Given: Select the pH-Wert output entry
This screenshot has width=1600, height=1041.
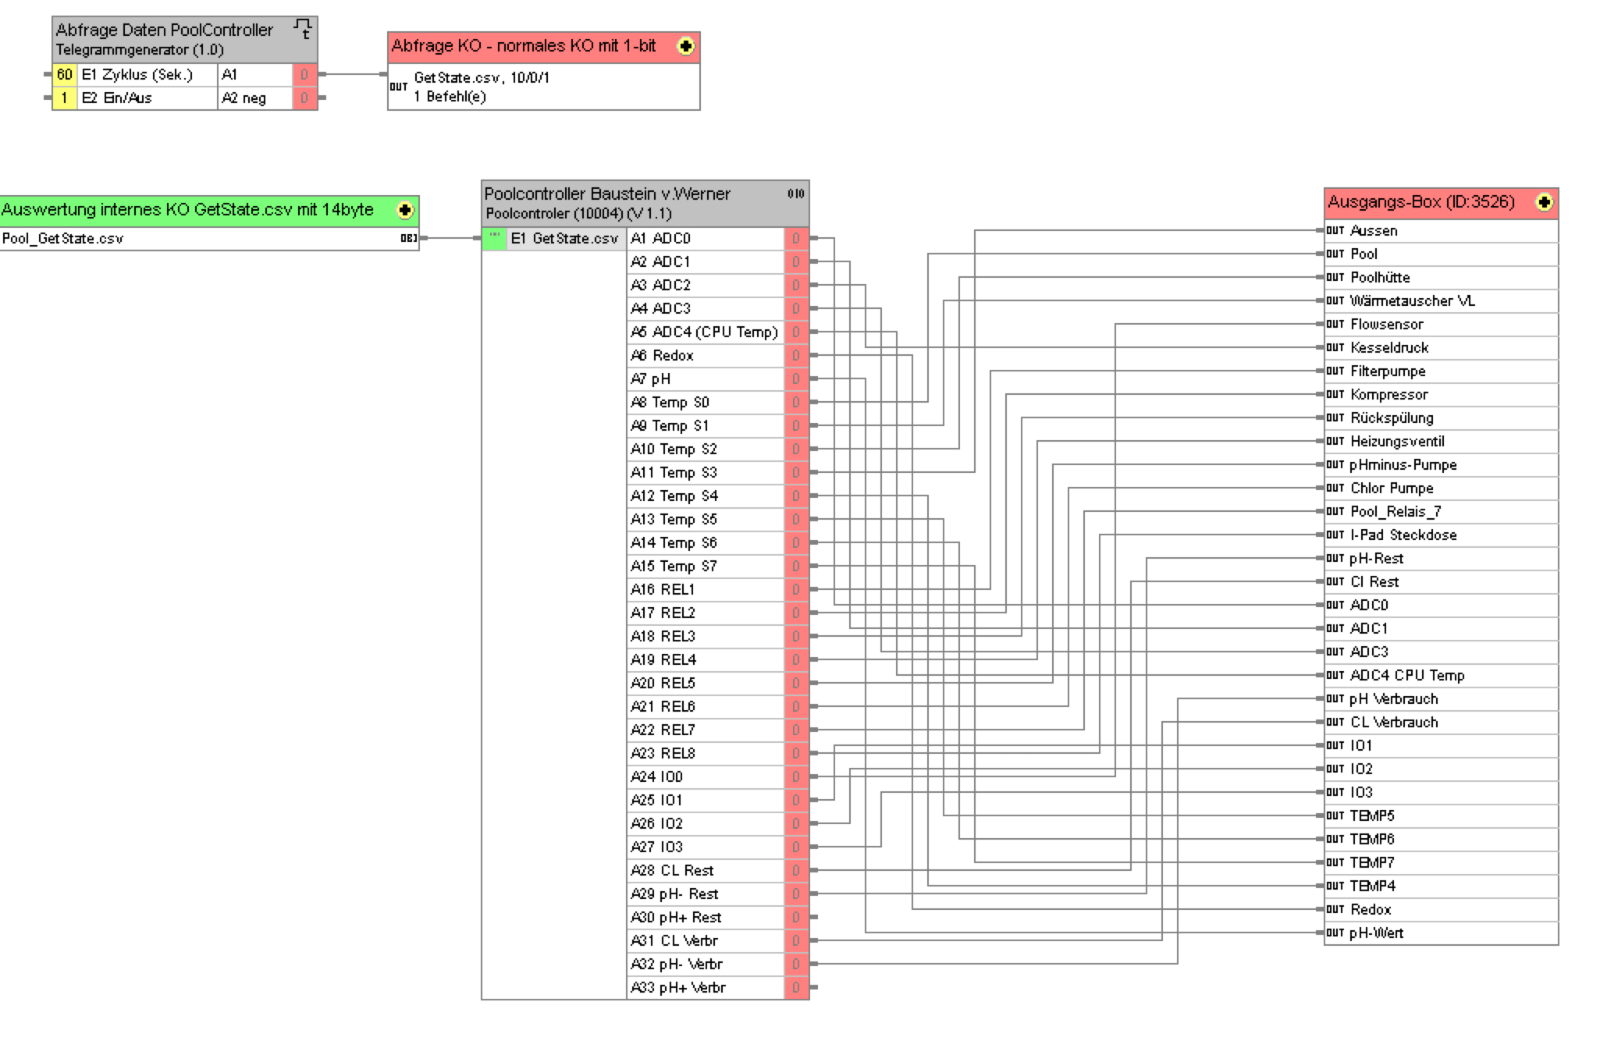Looking at the screenshot, I should 1441,933.
